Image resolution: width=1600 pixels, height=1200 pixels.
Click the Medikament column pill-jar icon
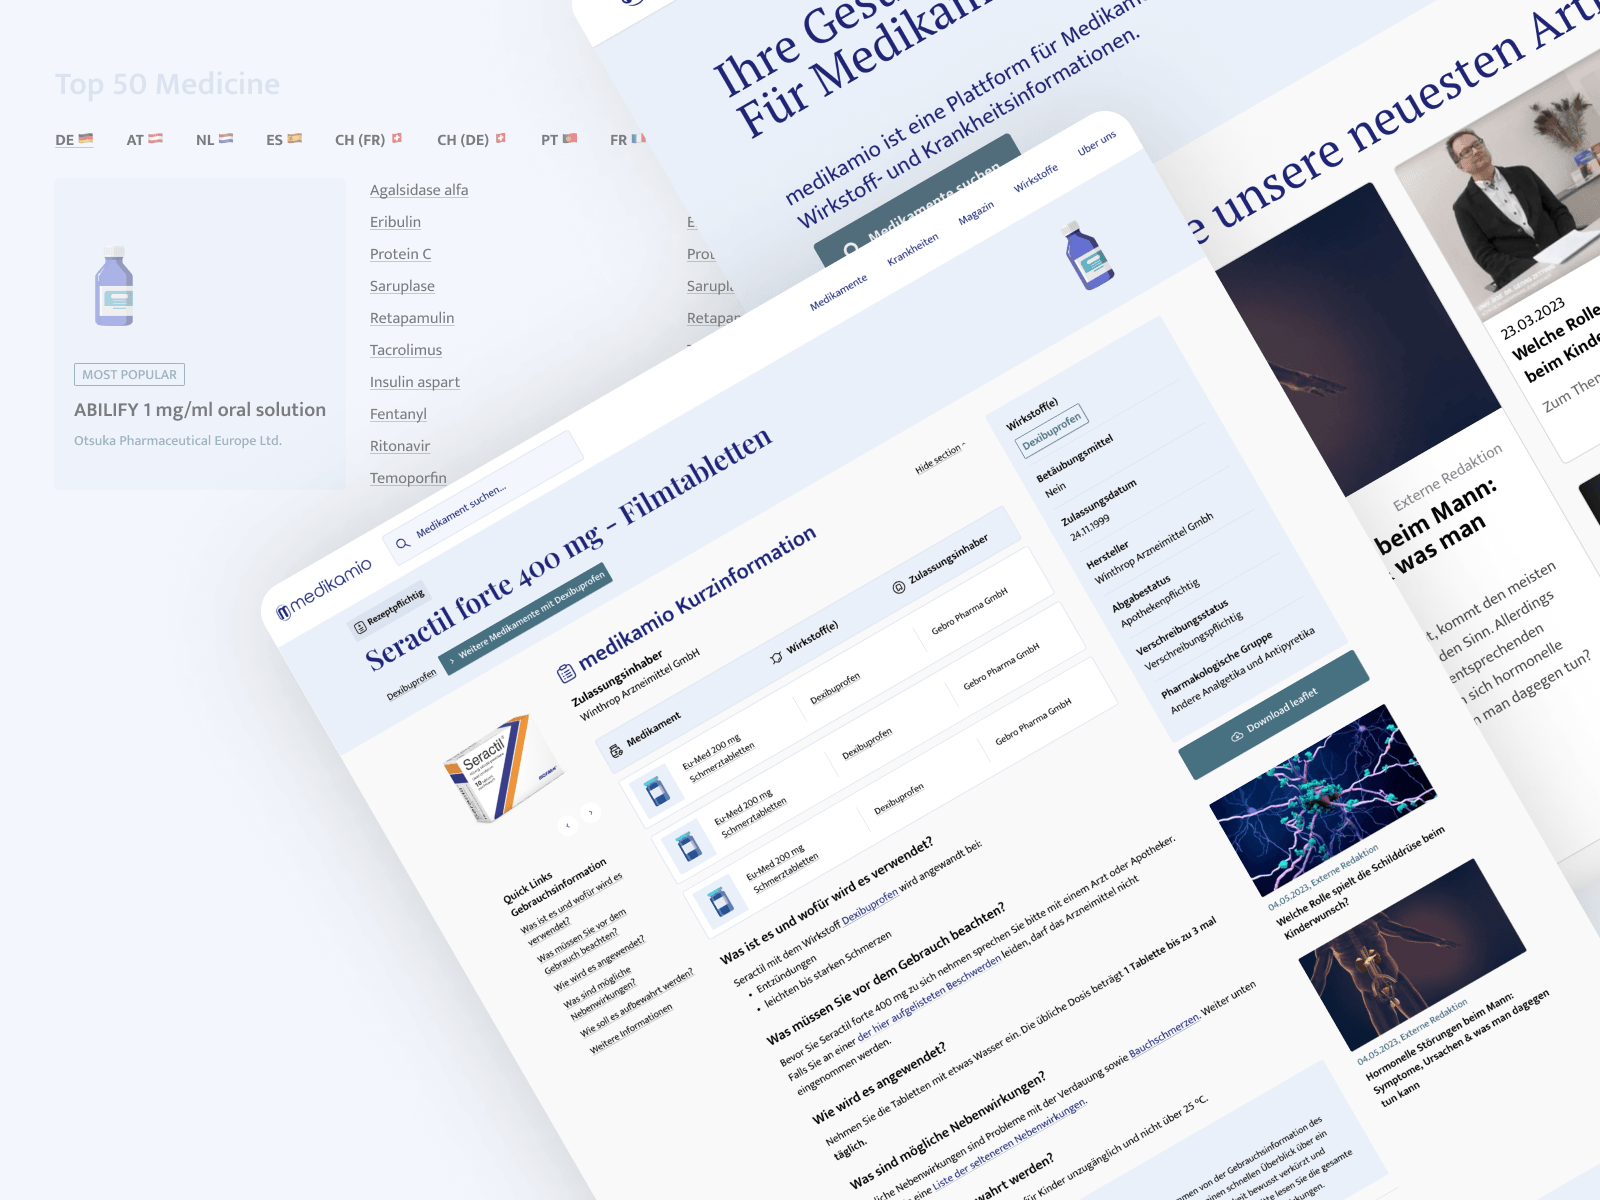616,750
